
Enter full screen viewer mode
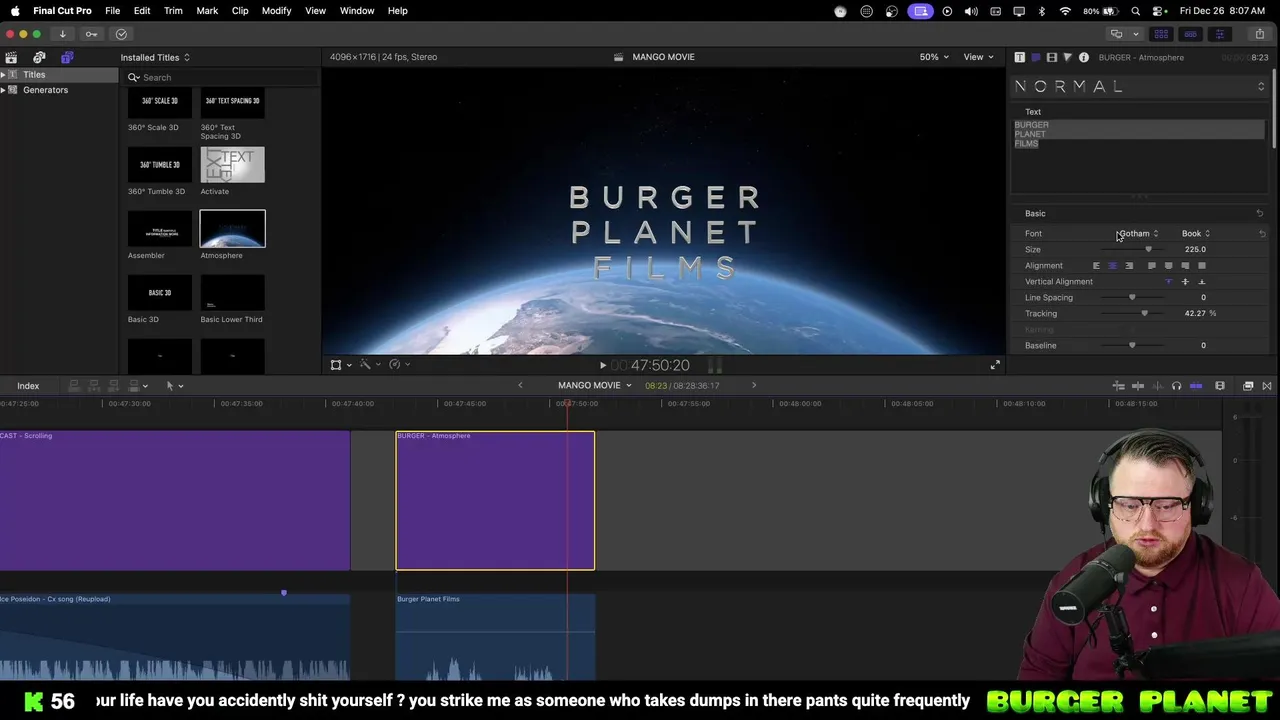994,365
